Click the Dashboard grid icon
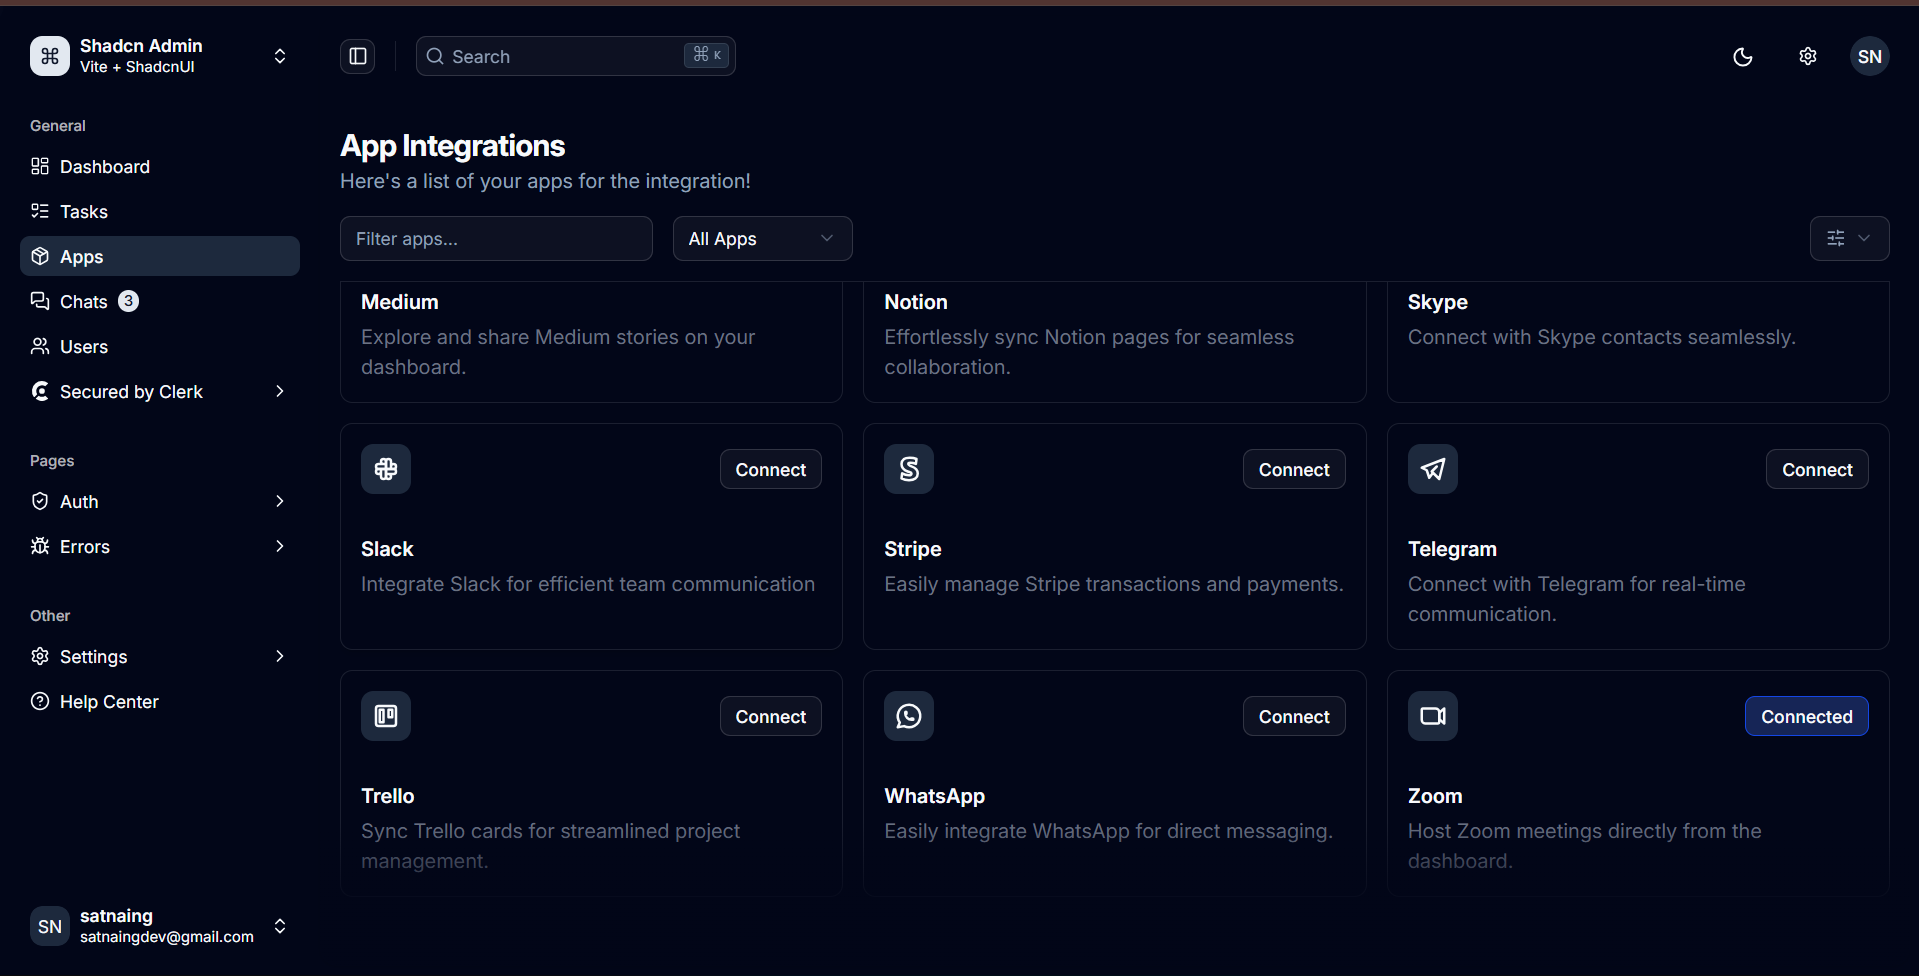This screenshot has width=1919, height=976. coord(40,166)
